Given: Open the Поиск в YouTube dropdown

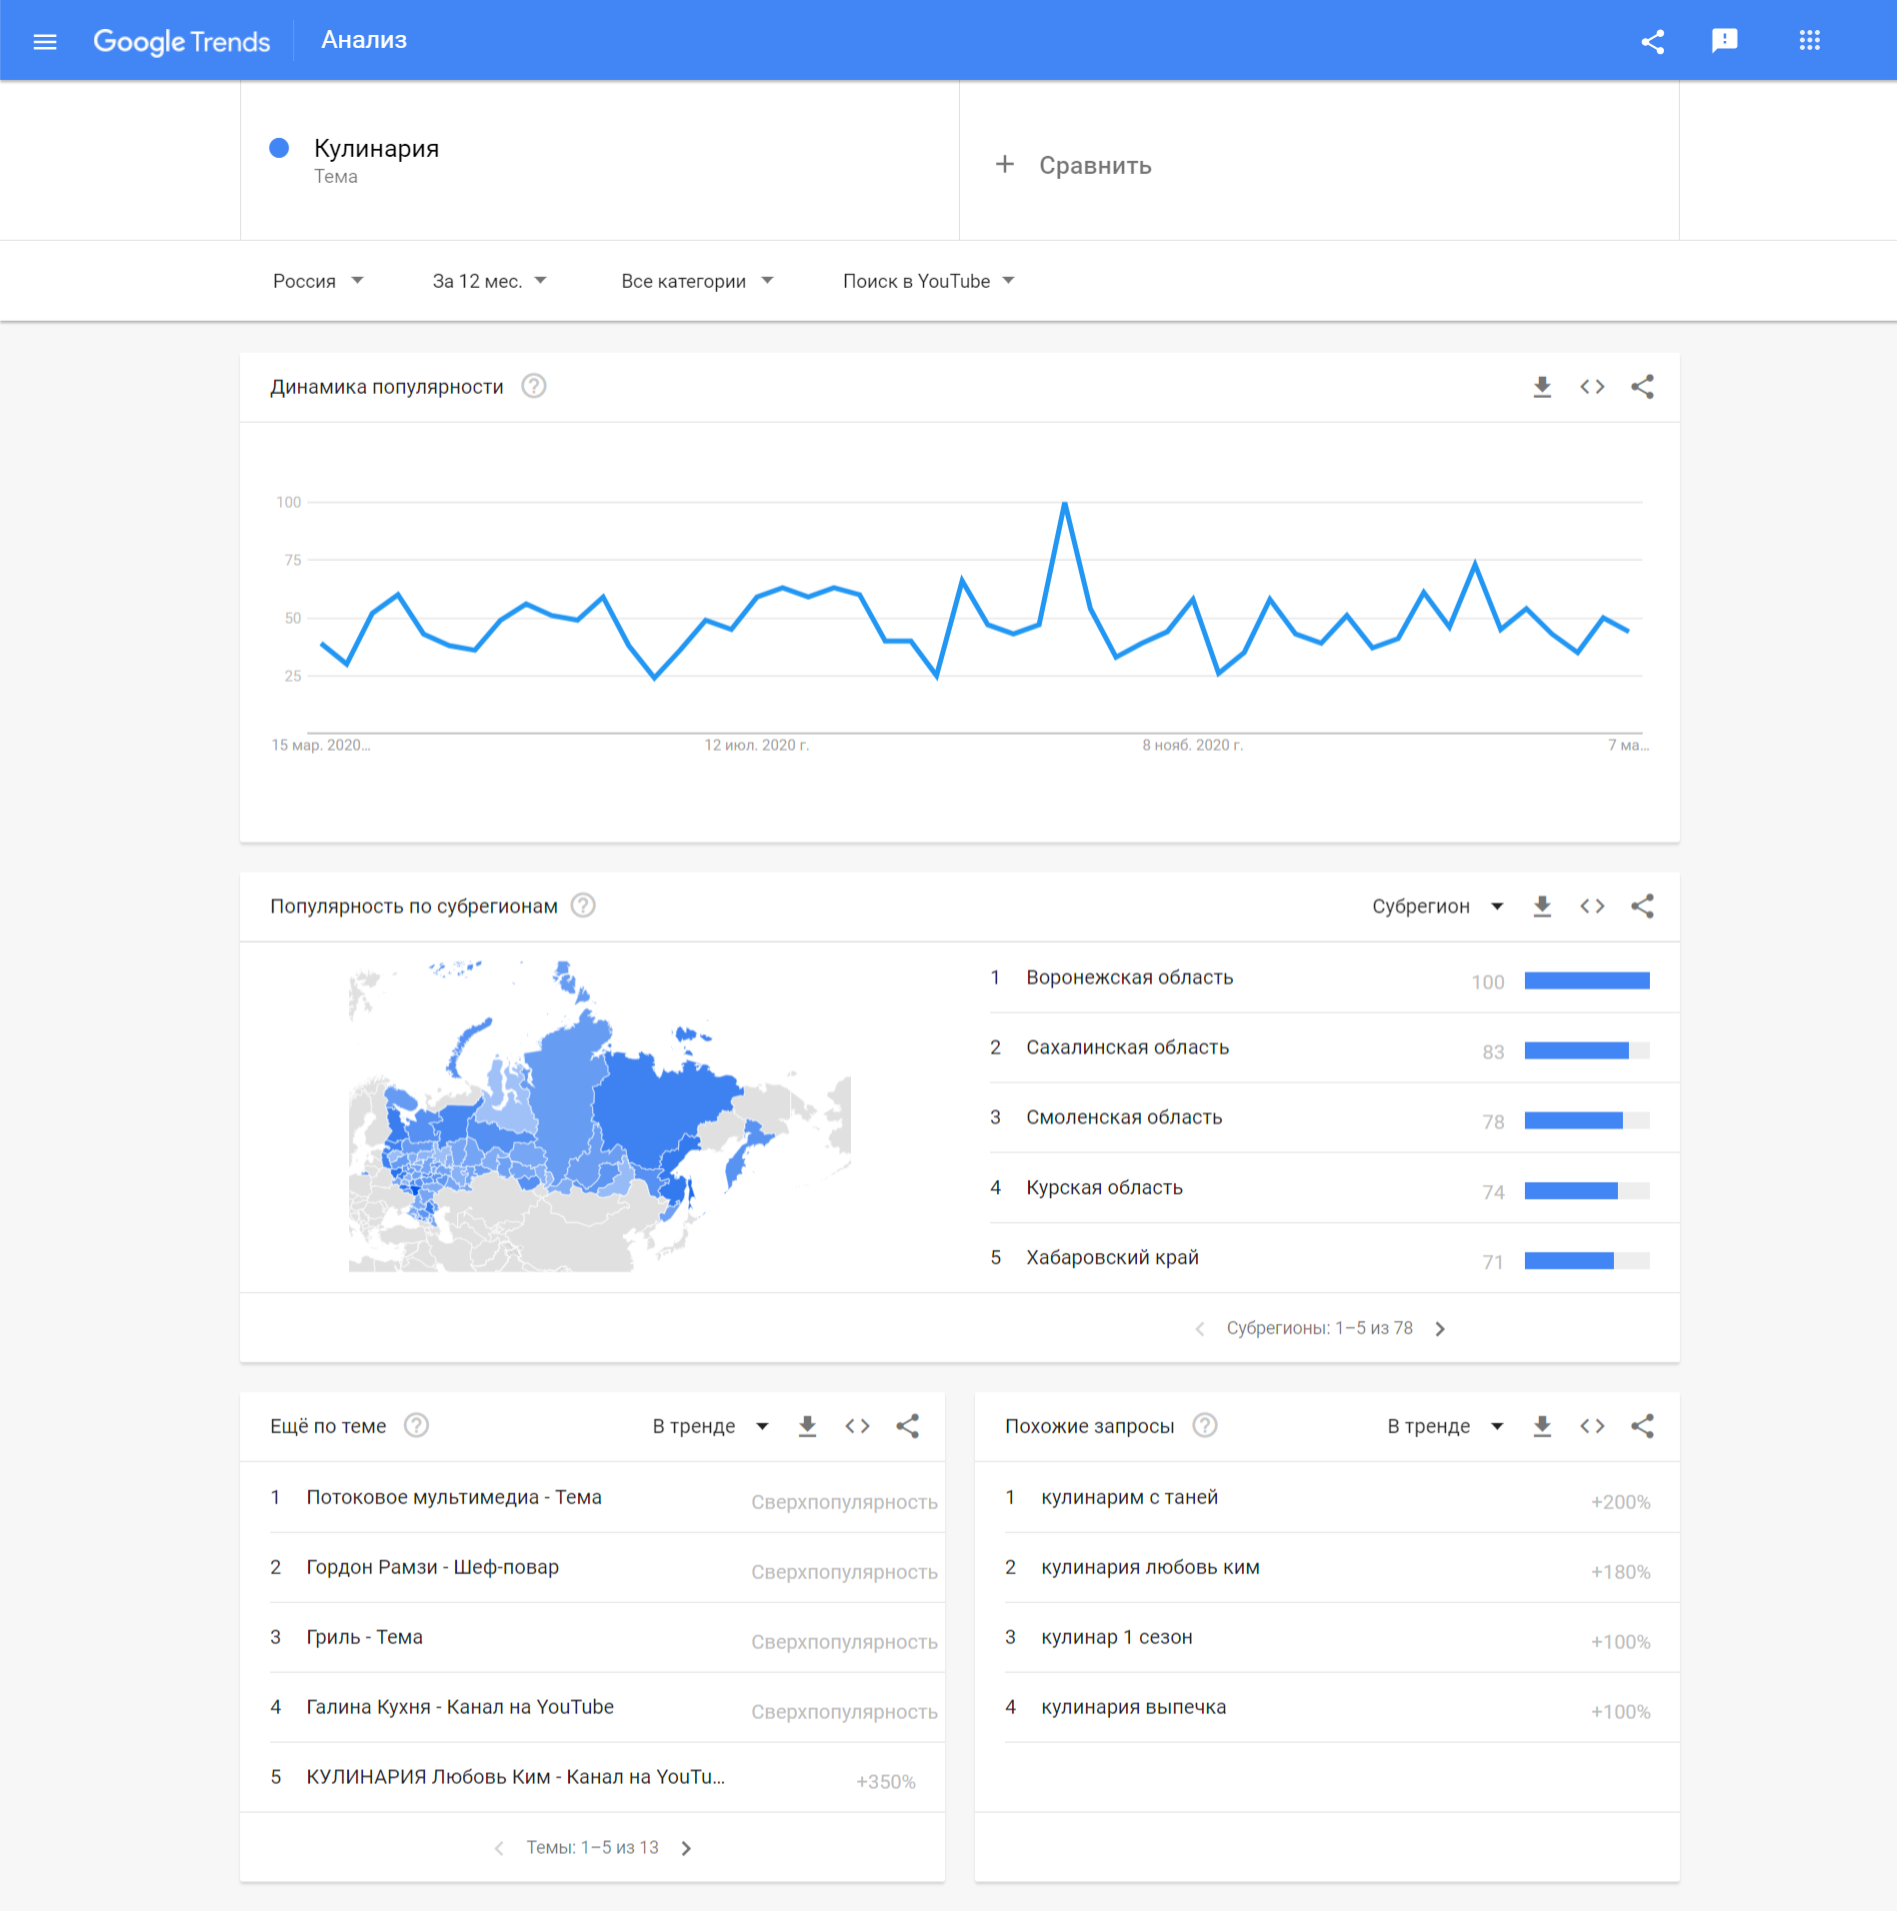Looking at the screenshot, I should point(928,281).
